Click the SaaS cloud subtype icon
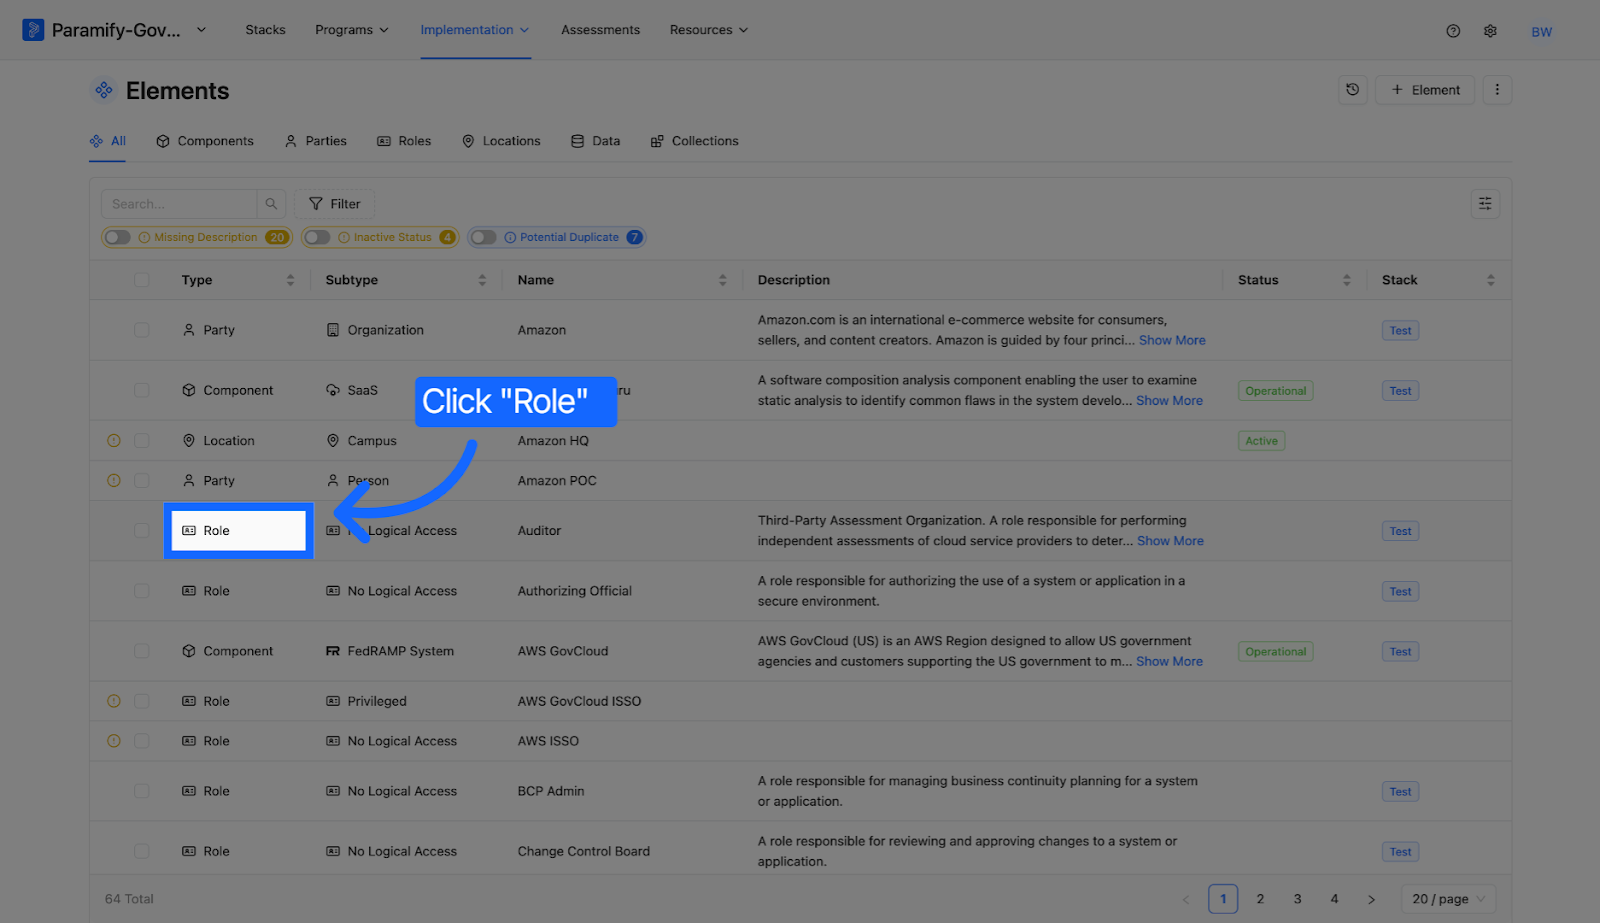The height and width of the screenshot is (923, 1600). click(x=333, y=390)
